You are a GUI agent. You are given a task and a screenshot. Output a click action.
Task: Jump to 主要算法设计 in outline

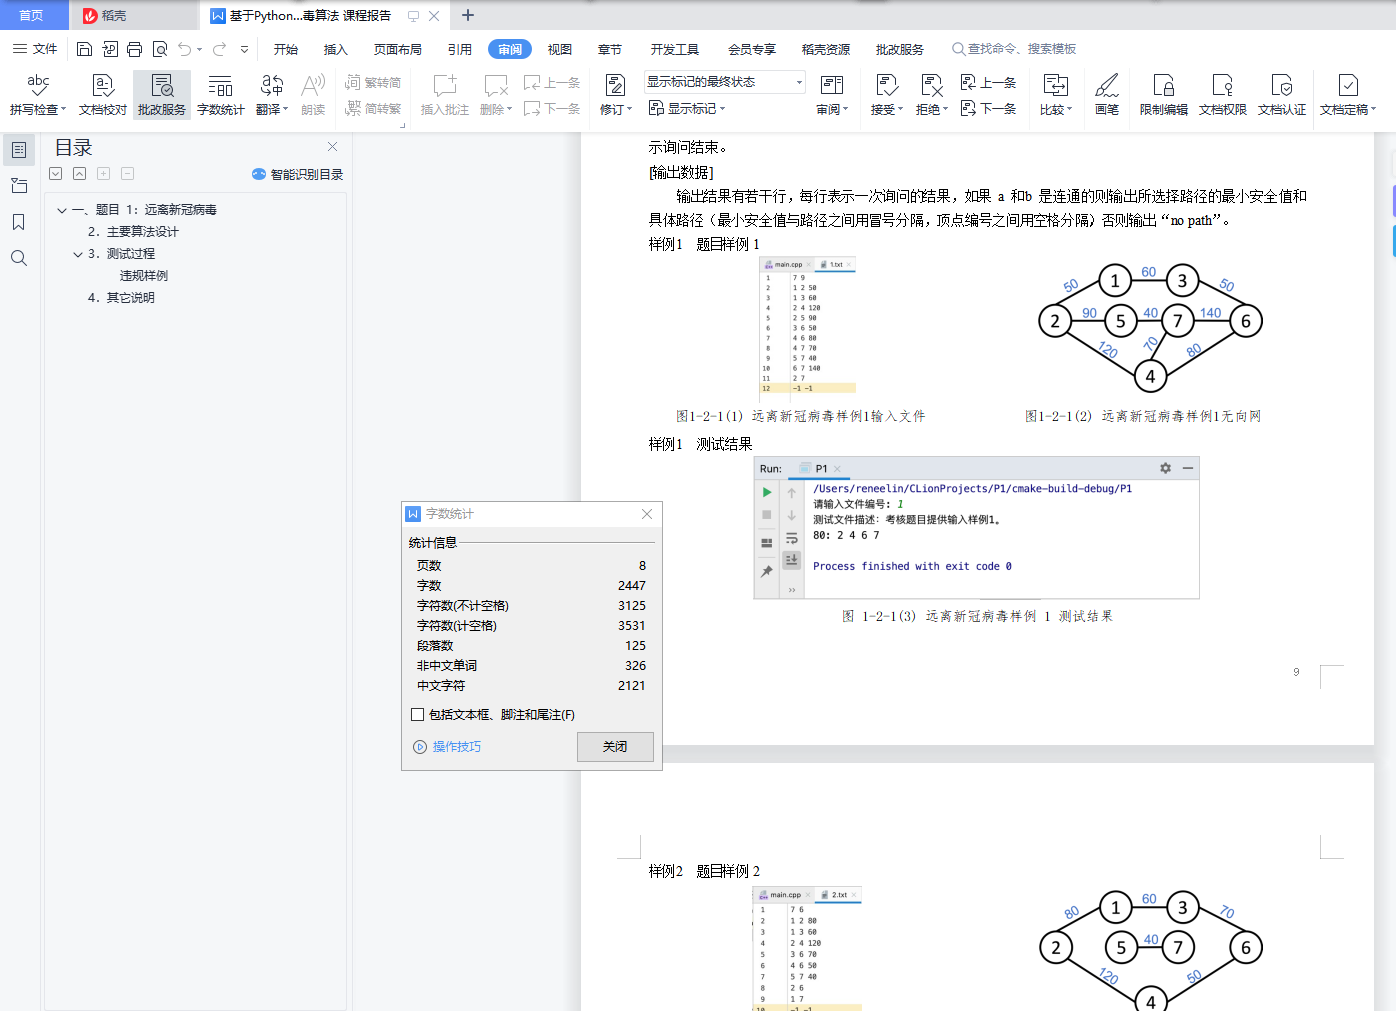[133, 232]
